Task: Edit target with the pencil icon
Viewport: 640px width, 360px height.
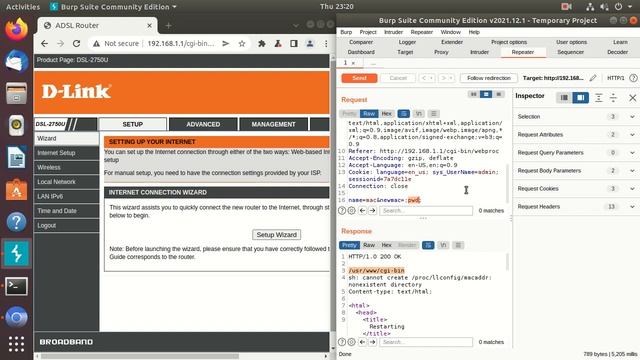Action: tap(593, 78)
